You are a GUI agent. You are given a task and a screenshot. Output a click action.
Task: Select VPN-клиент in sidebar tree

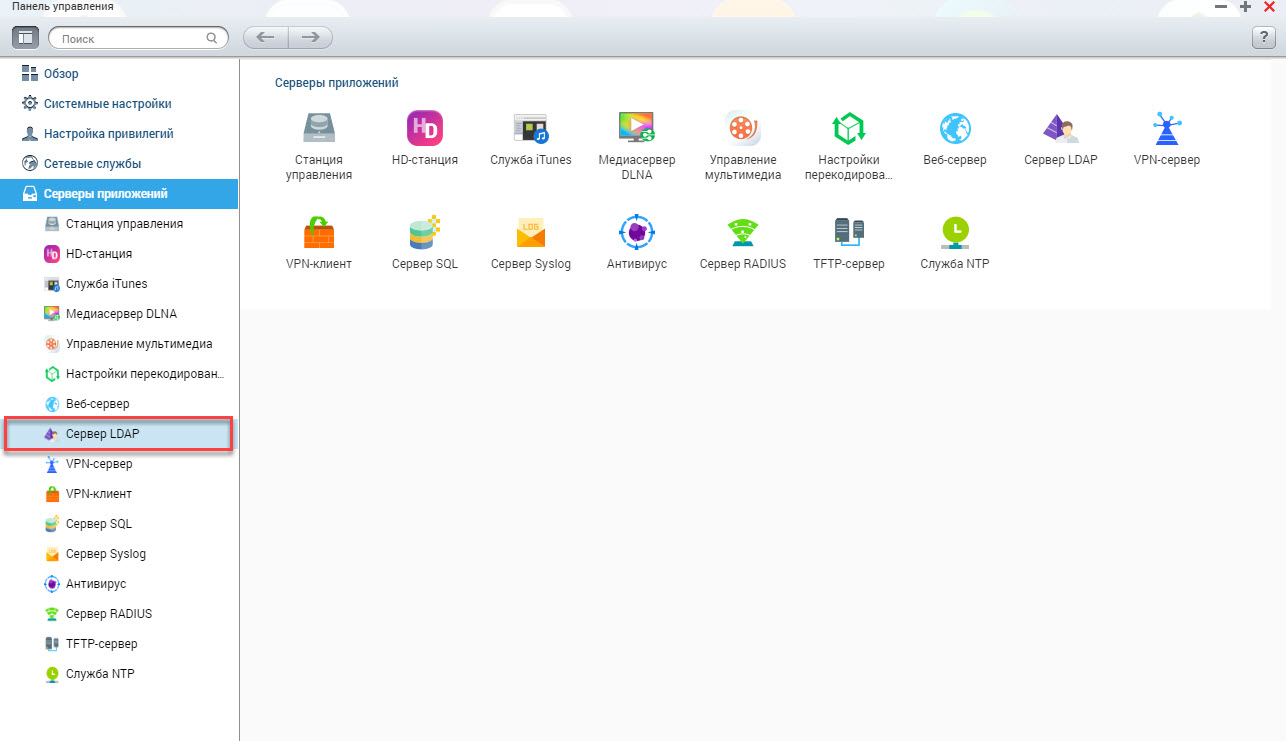point(120,494)
